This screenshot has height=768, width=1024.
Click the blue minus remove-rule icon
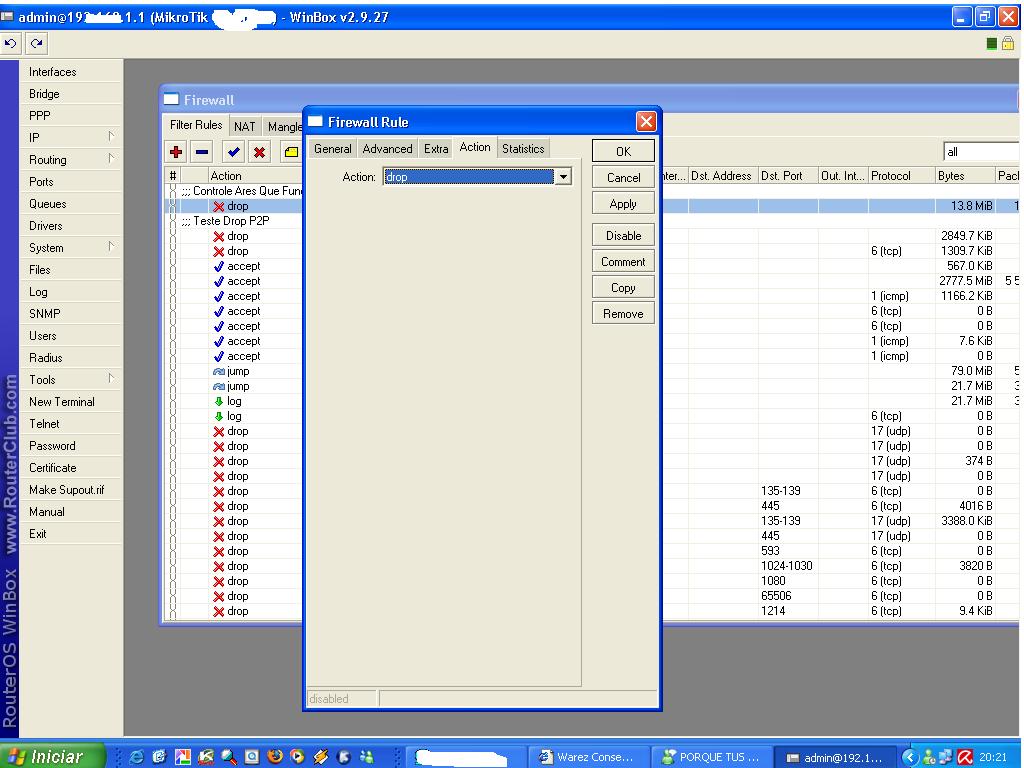(x=202, y=152)
